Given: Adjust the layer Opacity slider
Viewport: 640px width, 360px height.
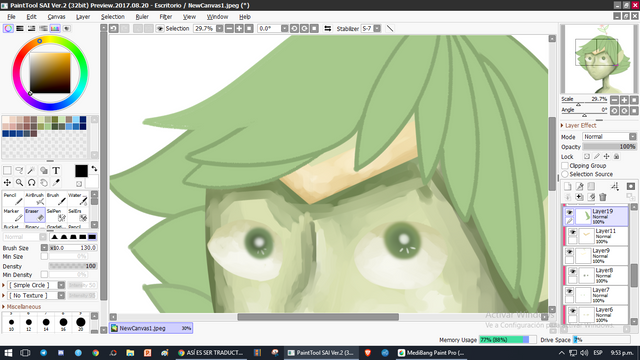Looking at the screenshot, I should (x=609, y=147).
